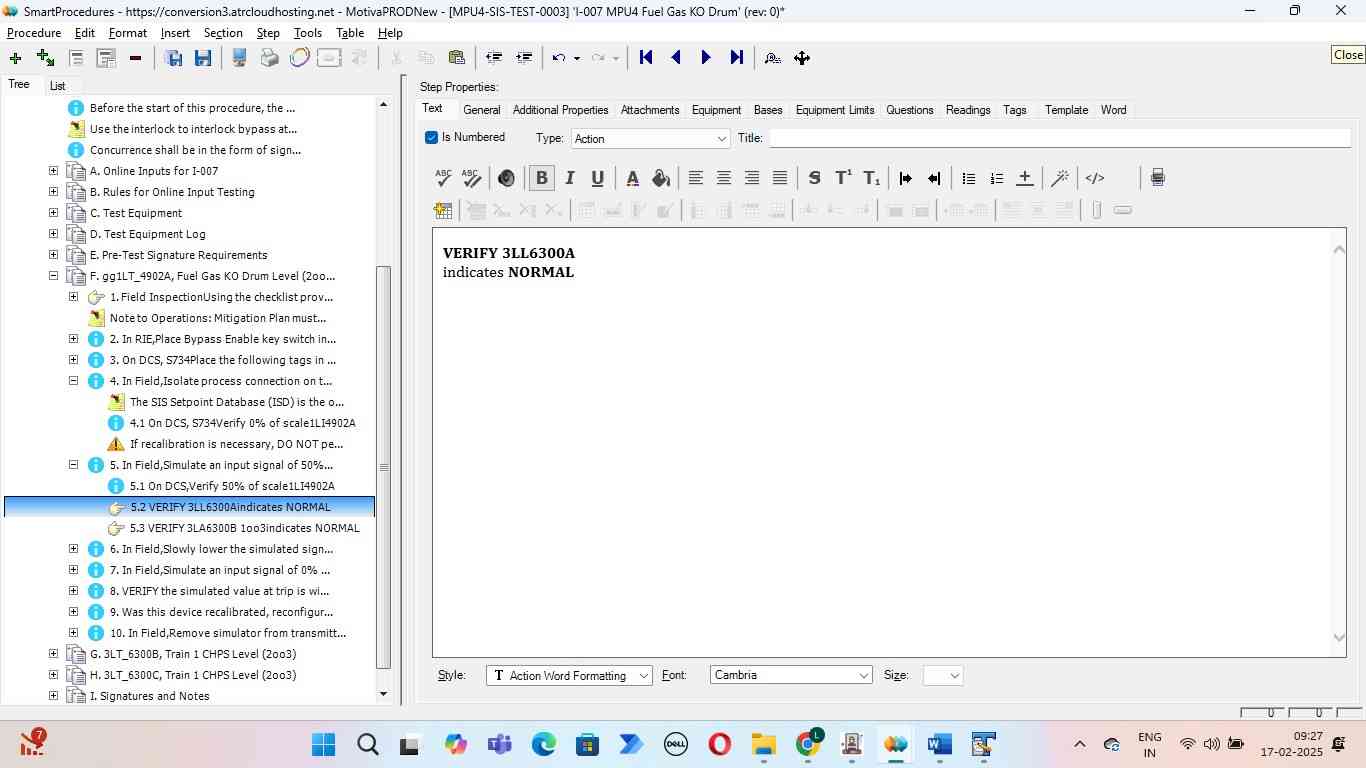Open the Font dropdown showing Cambria
Image resolution: width=1366 pixels, height=768 pixels.
point(791,675)
